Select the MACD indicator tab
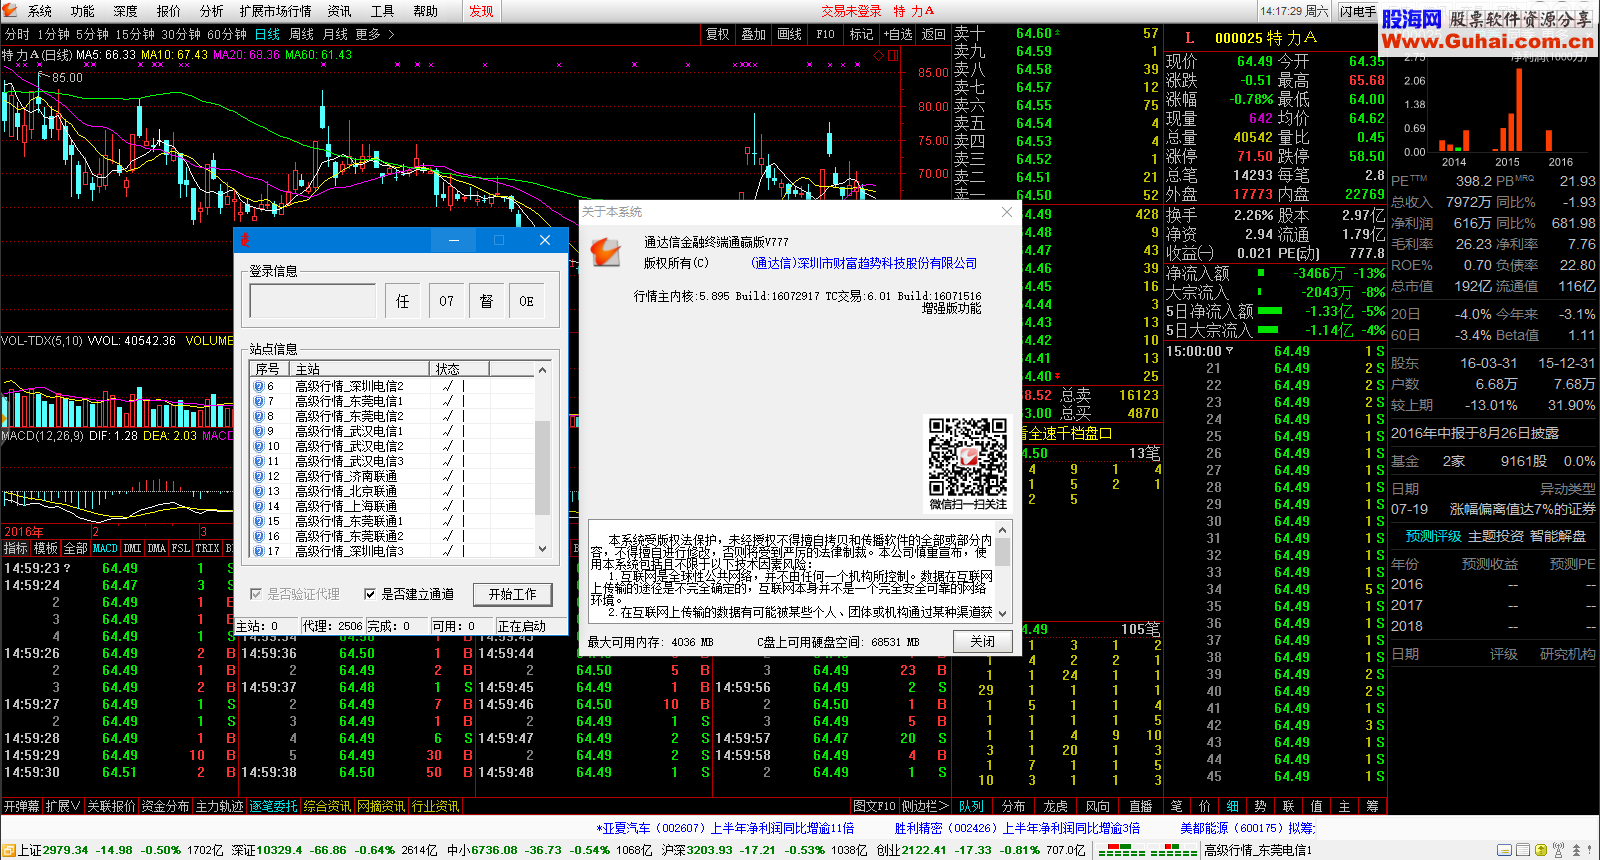1600x860 pixels. 106,548
